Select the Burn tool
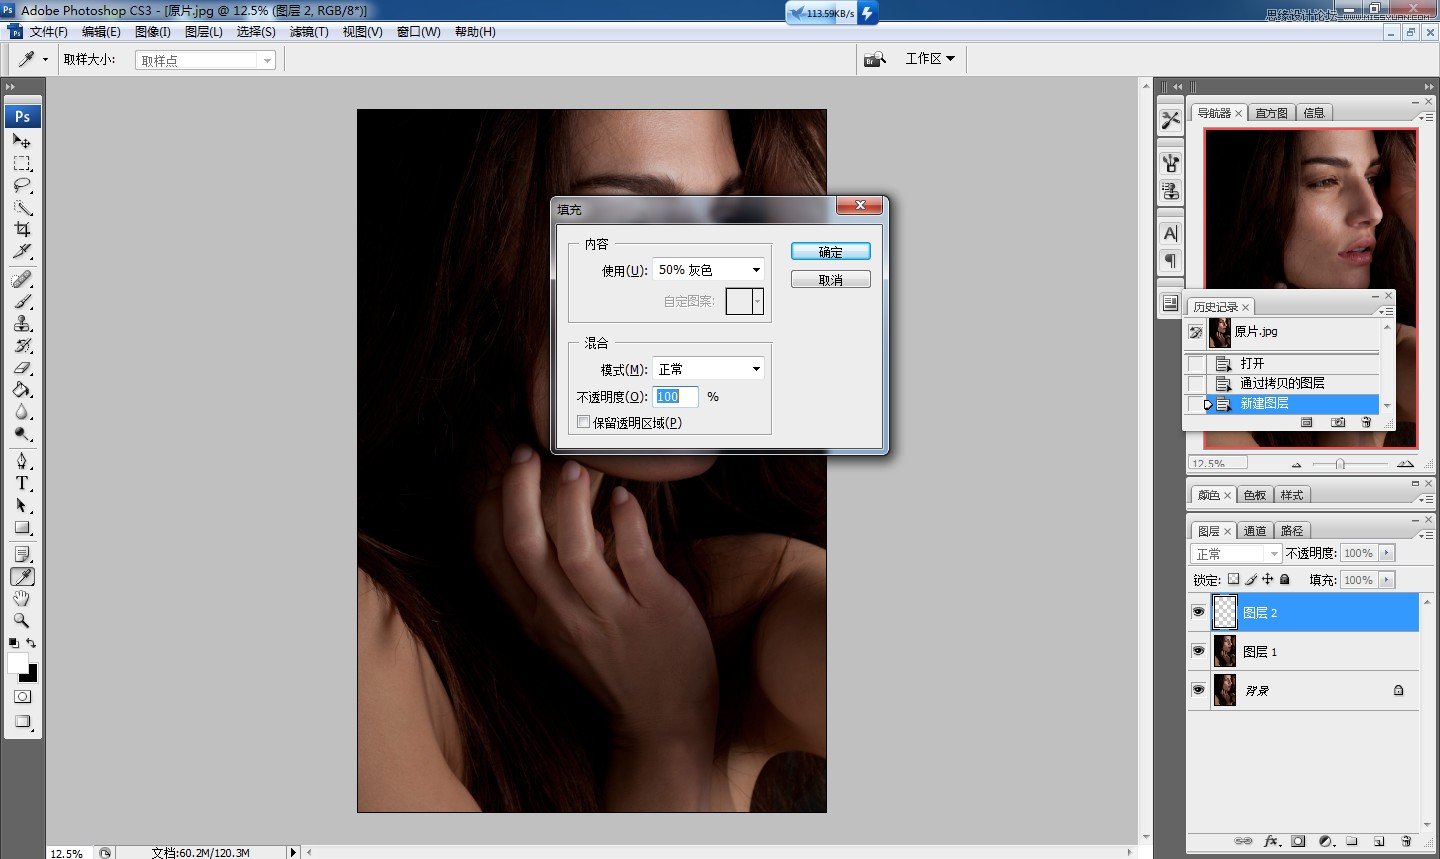This screenshot has height=859, width=1440. point(22,433)
